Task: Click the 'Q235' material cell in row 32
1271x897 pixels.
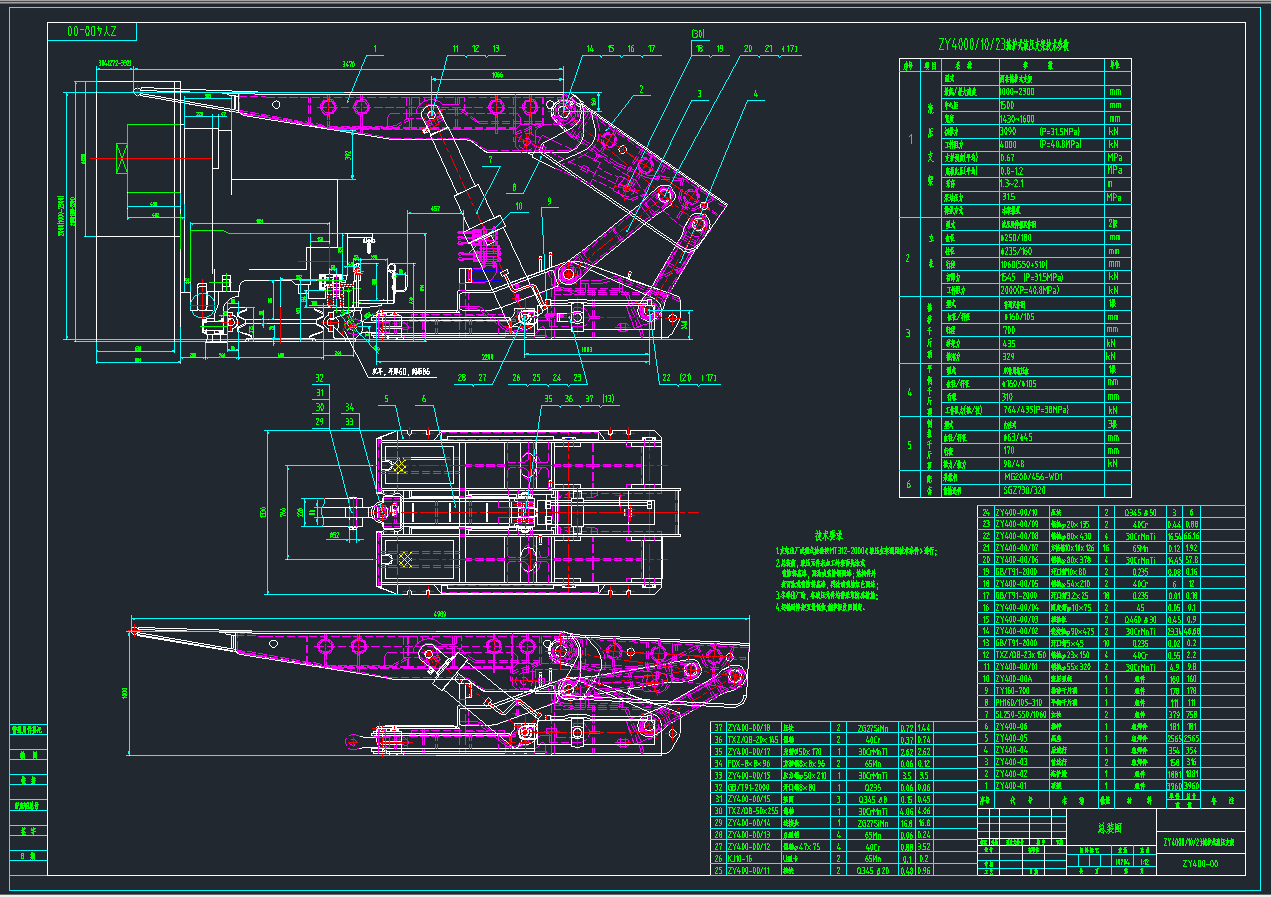Action: 871,787
